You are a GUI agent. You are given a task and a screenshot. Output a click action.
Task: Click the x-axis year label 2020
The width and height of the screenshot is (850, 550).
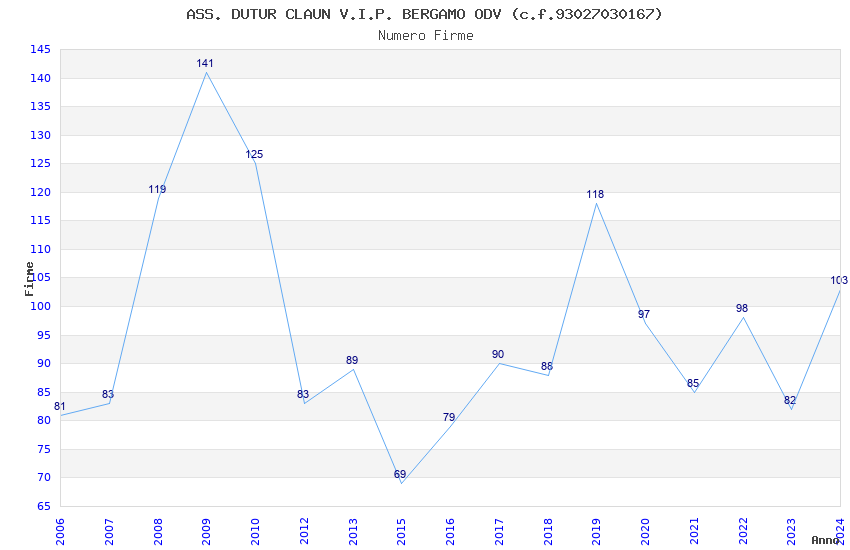point(646,532)
